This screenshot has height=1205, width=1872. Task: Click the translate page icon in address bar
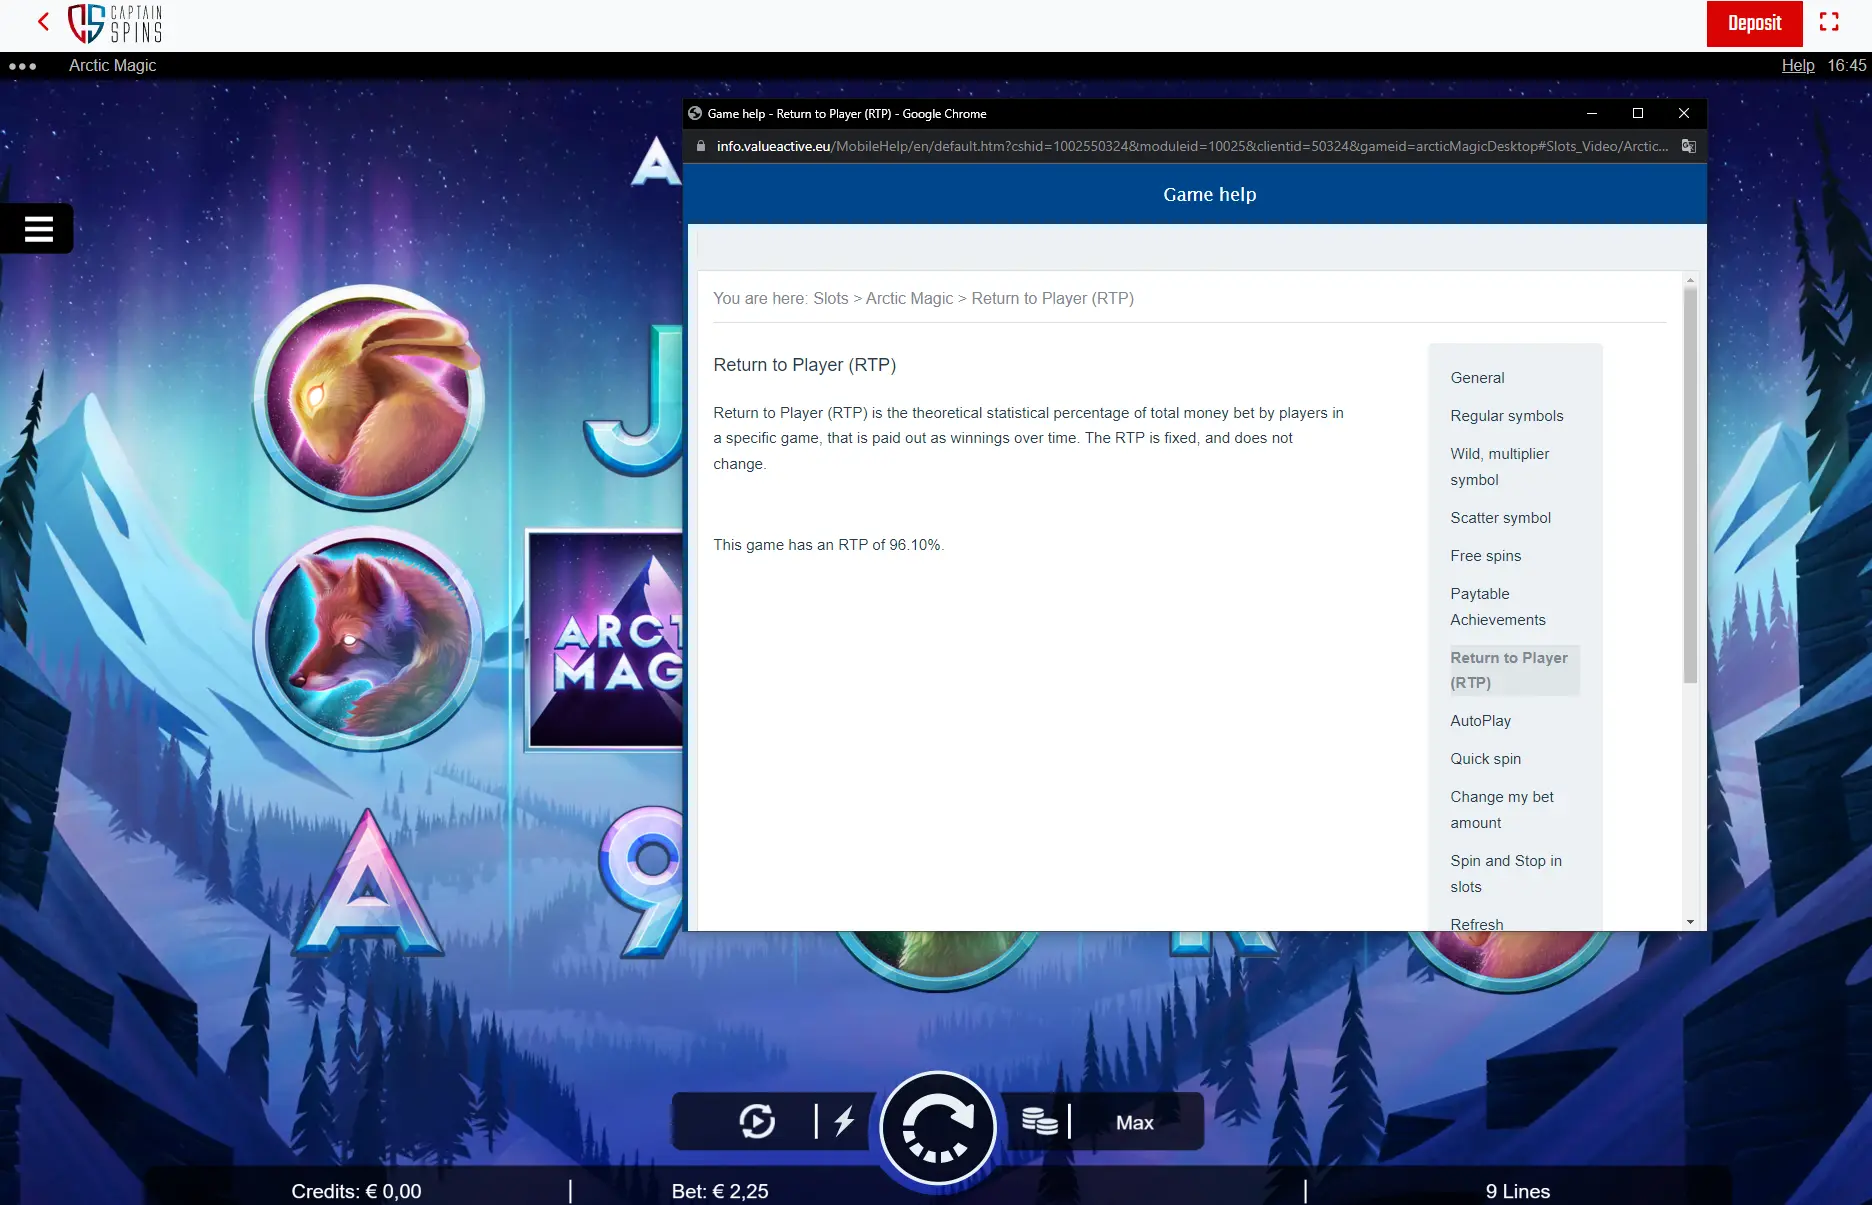coord(1688,146)
